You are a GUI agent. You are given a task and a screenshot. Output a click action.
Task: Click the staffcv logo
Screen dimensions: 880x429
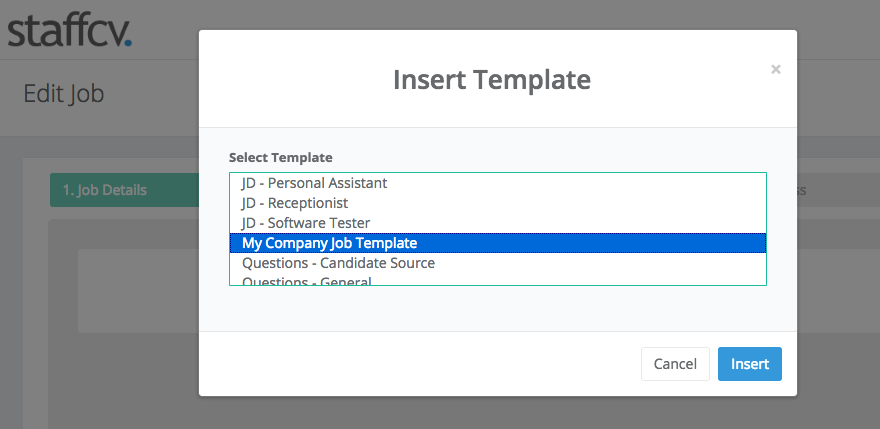[70, 31]
